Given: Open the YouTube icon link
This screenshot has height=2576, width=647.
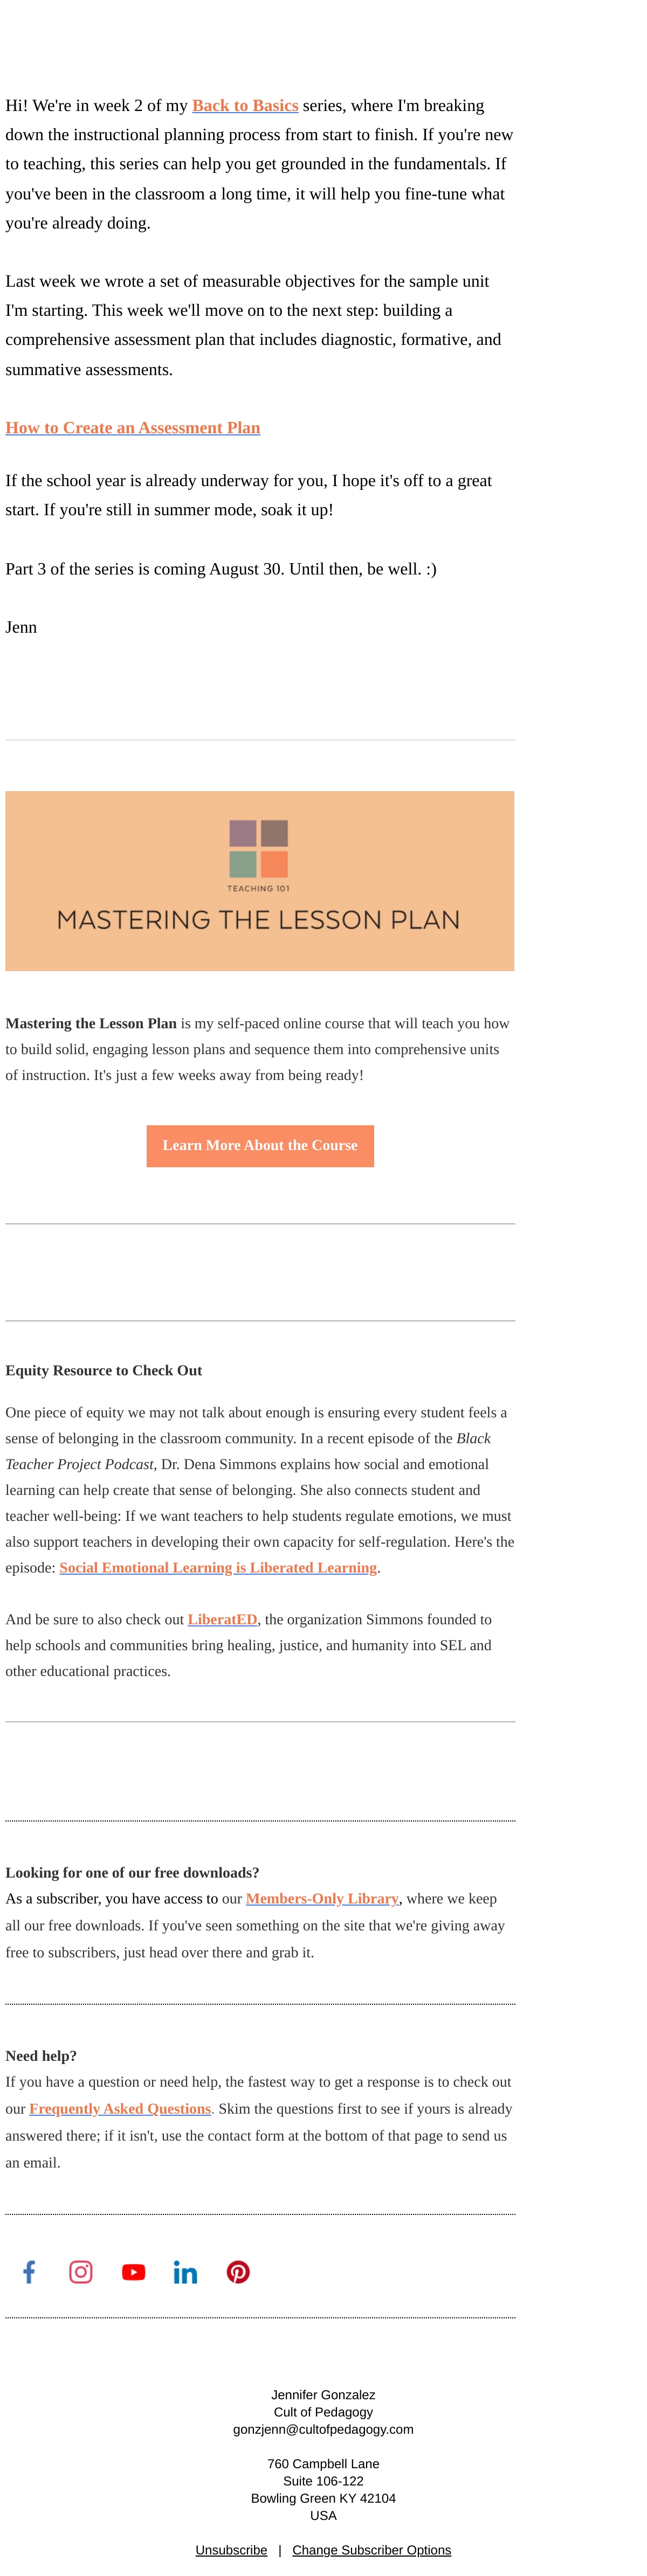Looking at the screenshot, I should click(x=133, y=2272).
